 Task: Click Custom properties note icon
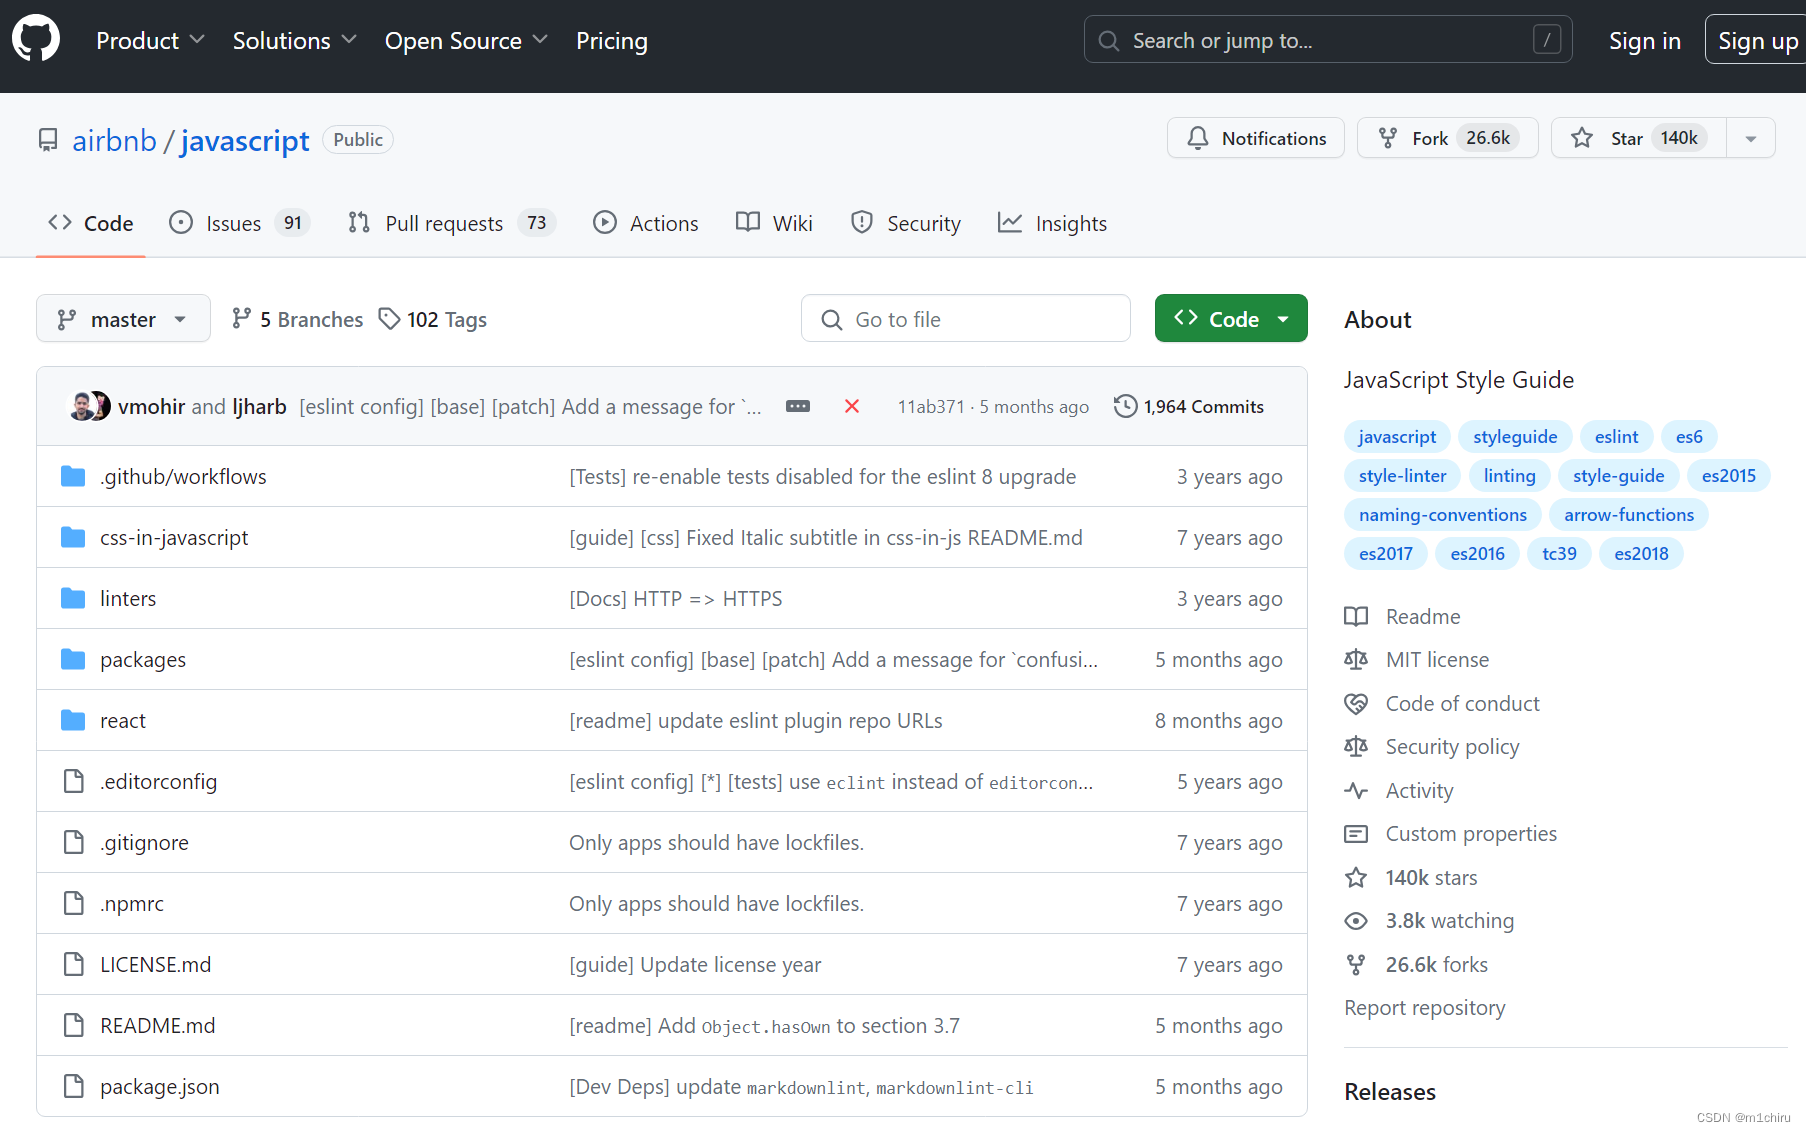(x=1356, y=833)
